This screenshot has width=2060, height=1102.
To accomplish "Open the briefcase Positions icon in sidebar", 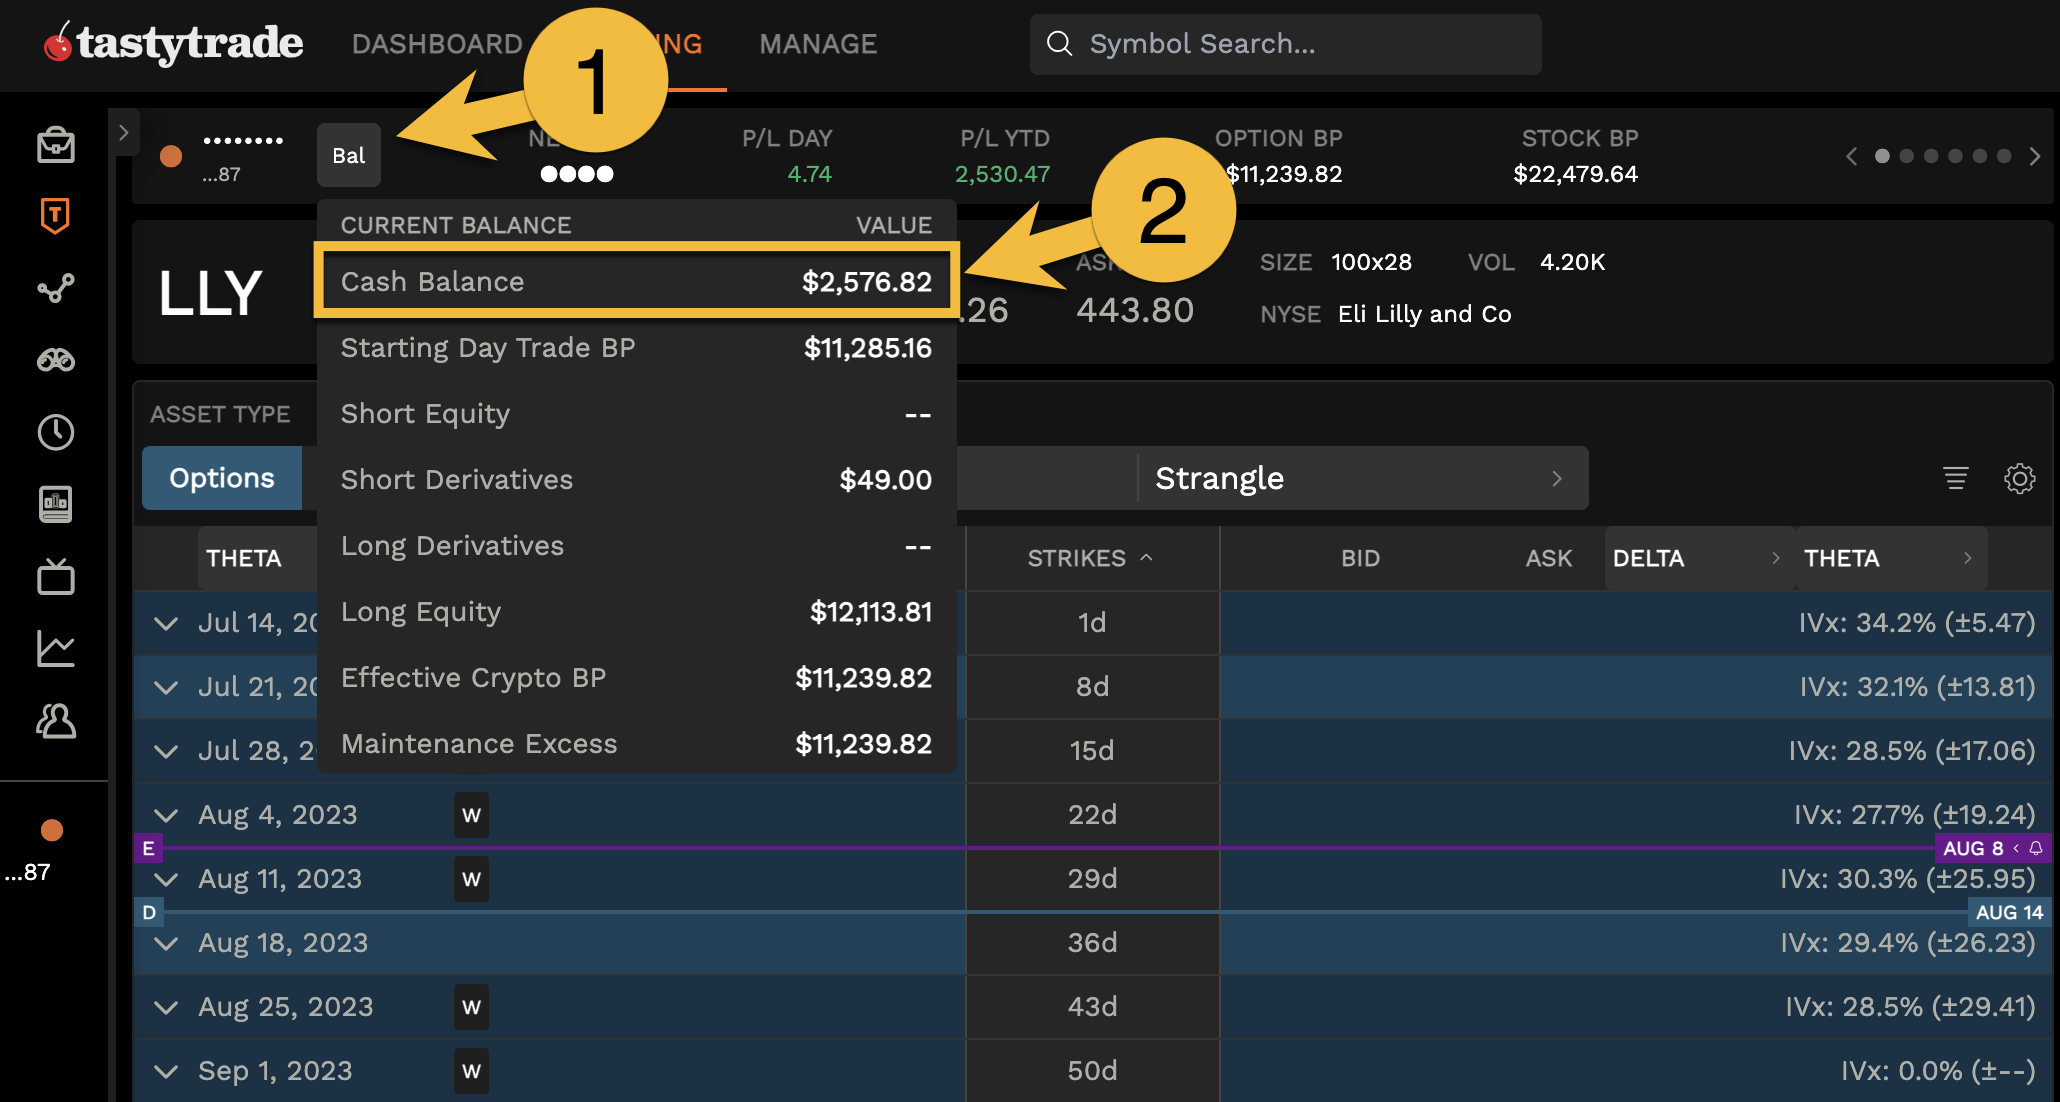I will pos(56,145).
